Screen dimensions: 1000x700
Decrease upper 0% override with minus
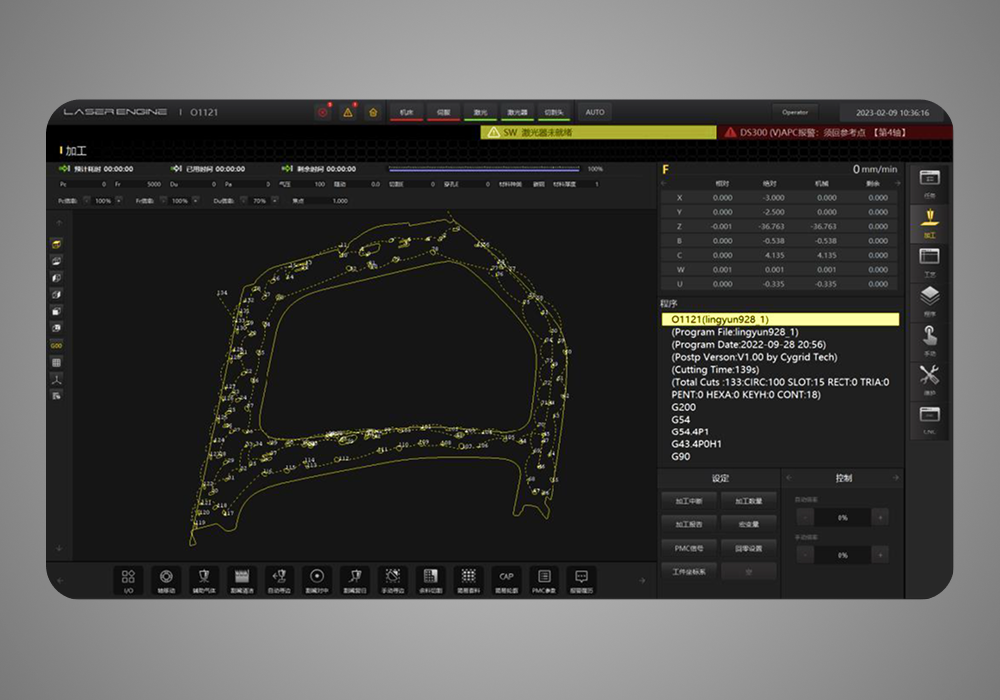805,517
